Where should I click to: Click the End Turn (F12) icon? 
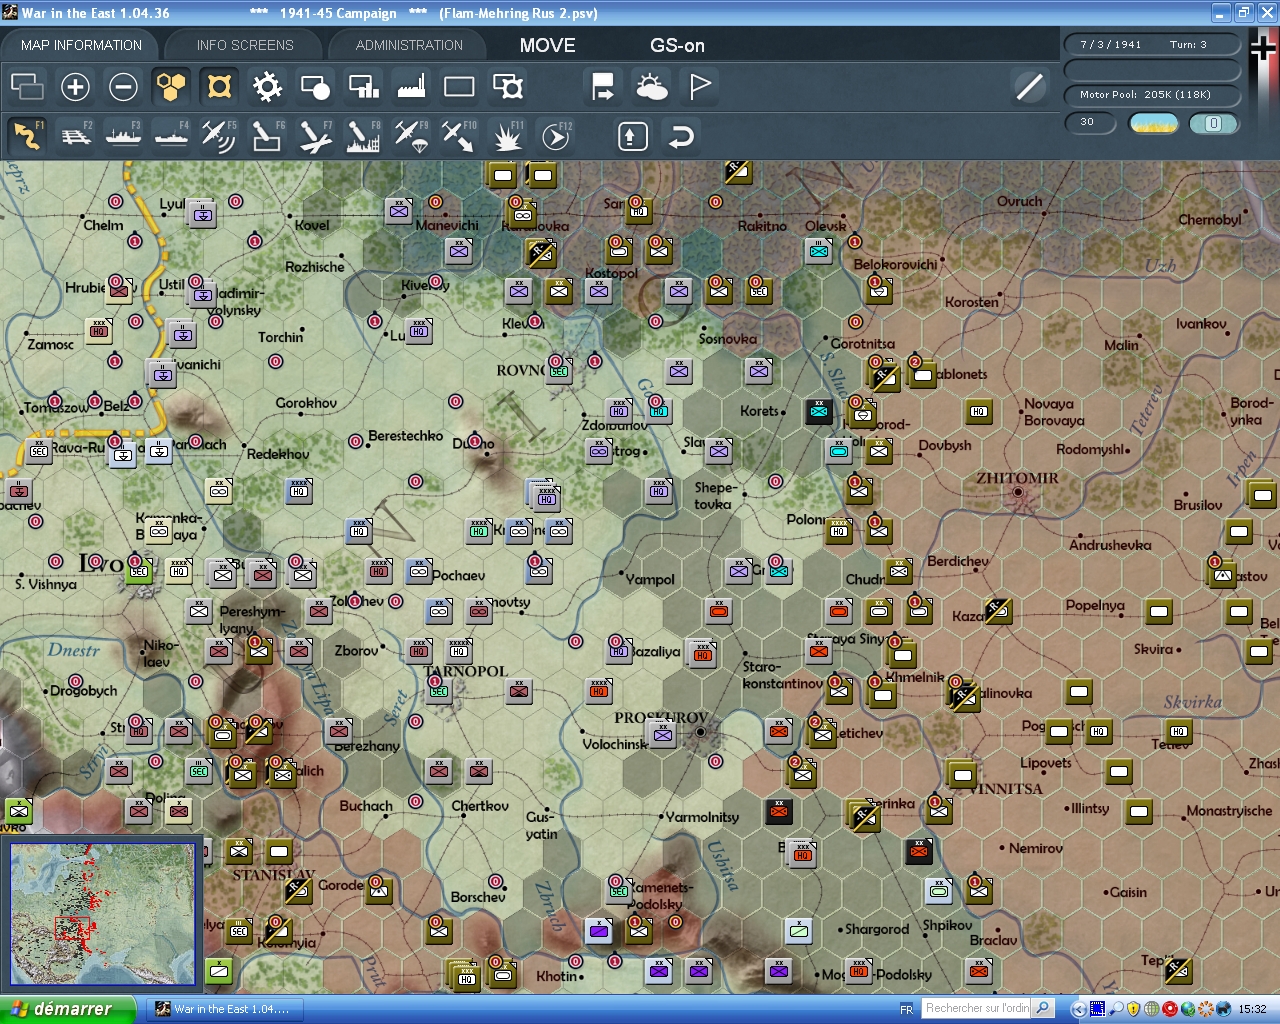pos(555,135)
